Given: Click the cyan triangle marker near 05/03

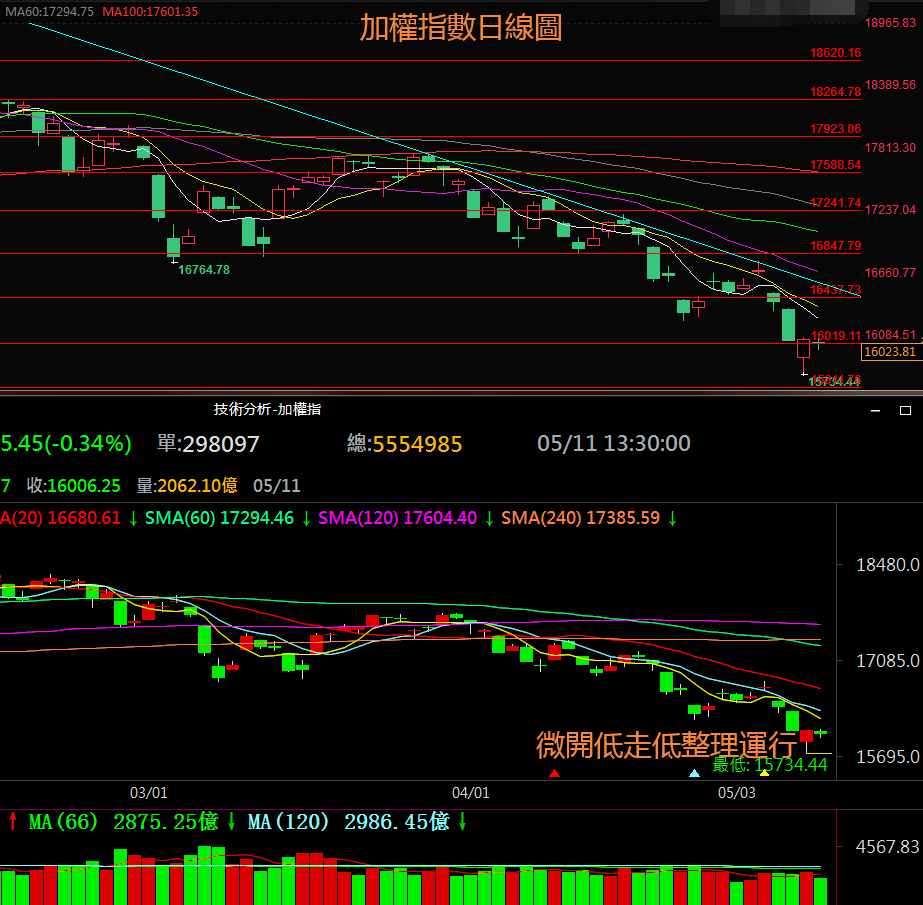Looking at the screenshot, I should [694, 773].
